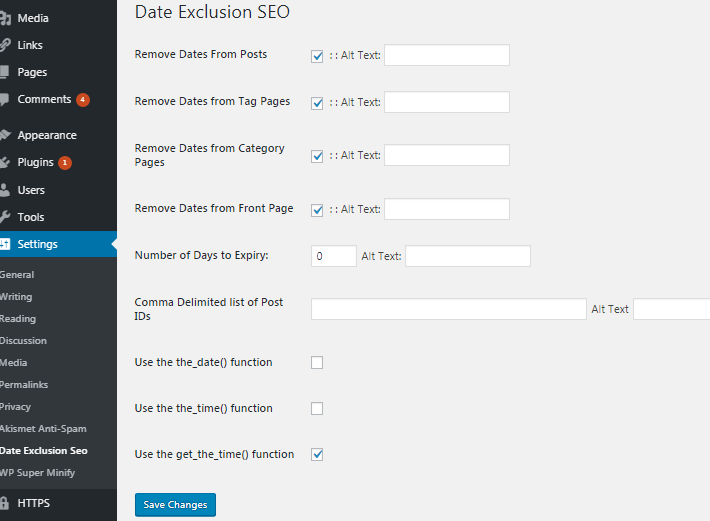Enable Use the the_time() function checkbox
710x521 pixels.
tap(317, 409)
